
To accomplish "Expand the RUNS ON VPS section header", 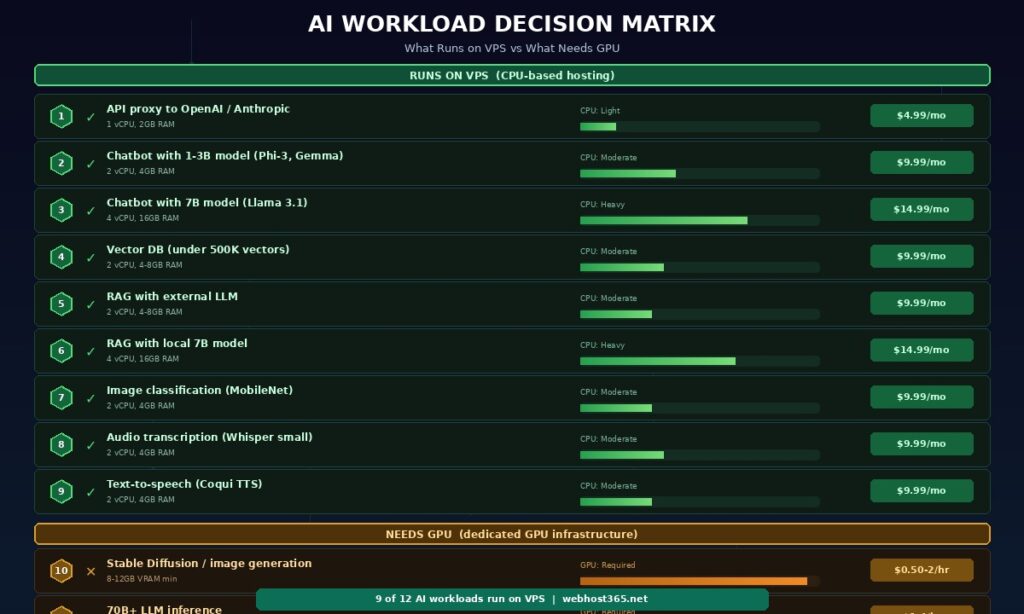I will pos(512,75).
